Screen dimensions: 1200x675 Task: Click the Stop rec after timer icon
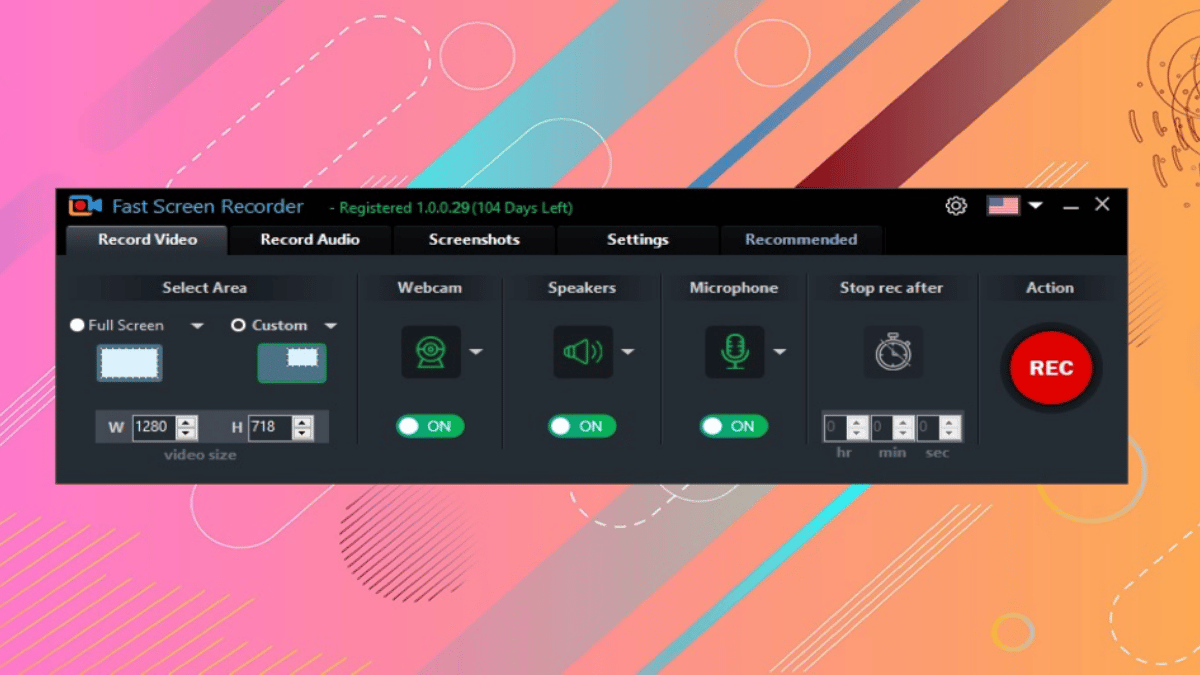[891, 352]
